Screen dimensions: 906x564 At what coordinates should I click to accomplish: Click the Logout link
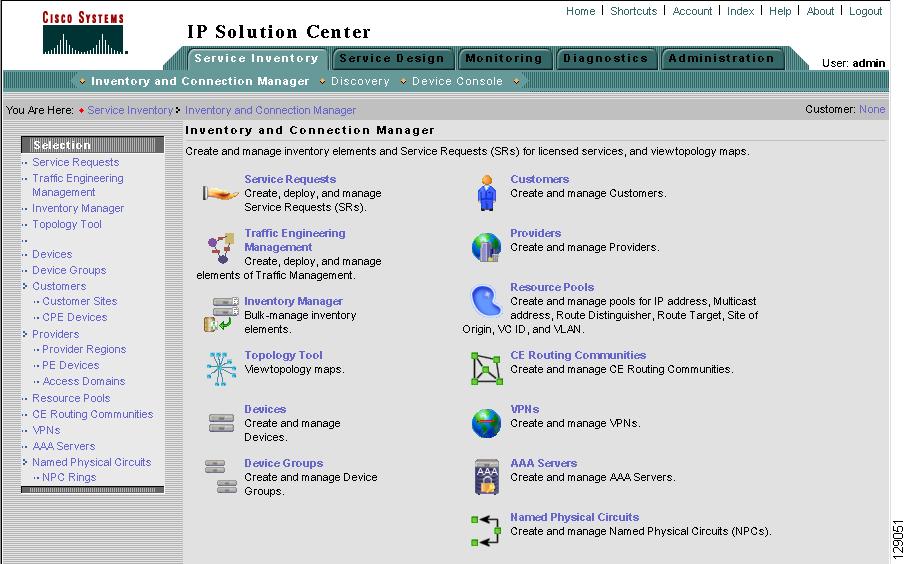(x=865, y=11)
